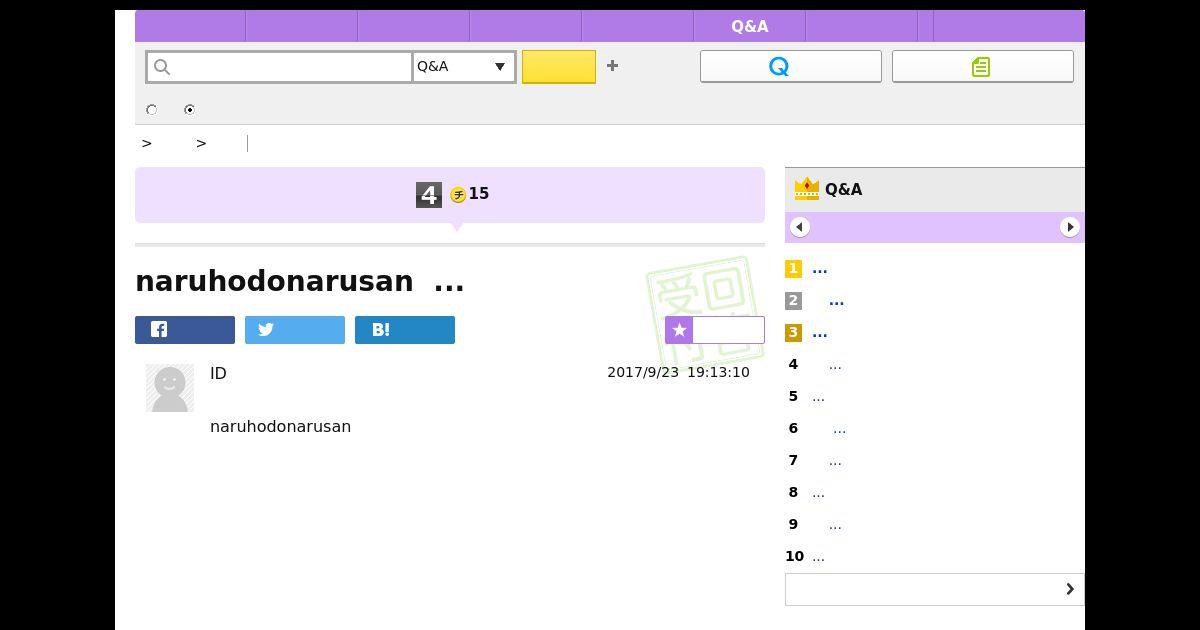Click the number 4 grade badge

(x=428, y=195)
